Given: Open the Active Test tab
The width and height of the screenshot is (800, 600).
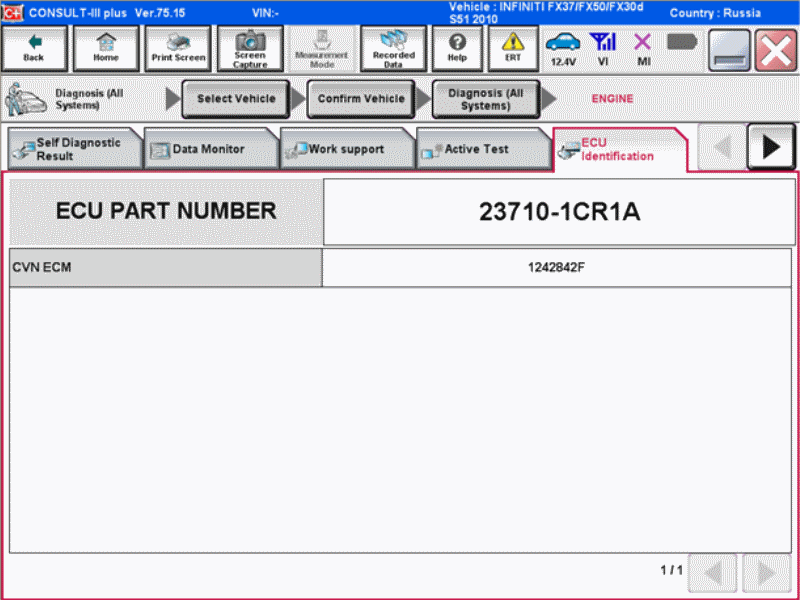Looking at the screenshot, I should 484,149.
